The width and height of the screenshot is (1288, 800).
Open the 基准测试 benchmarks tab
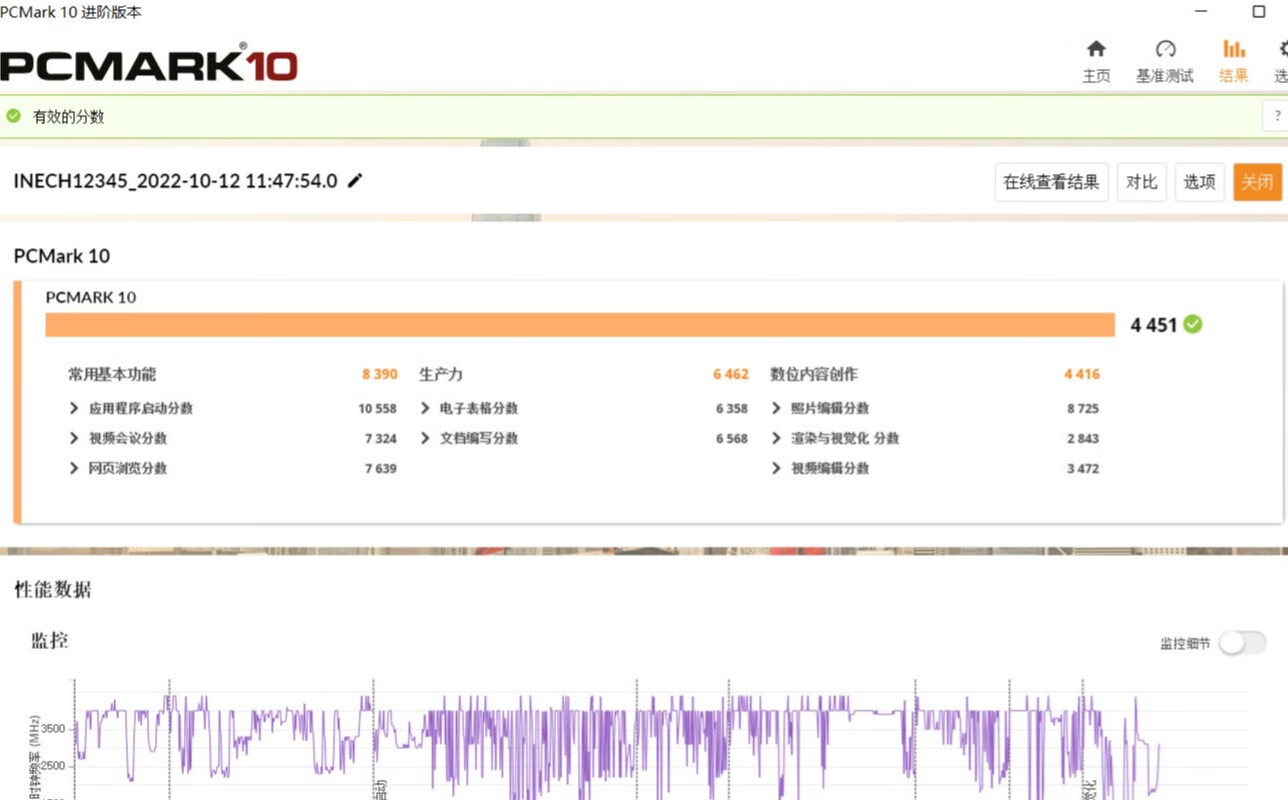point(1164,61)
